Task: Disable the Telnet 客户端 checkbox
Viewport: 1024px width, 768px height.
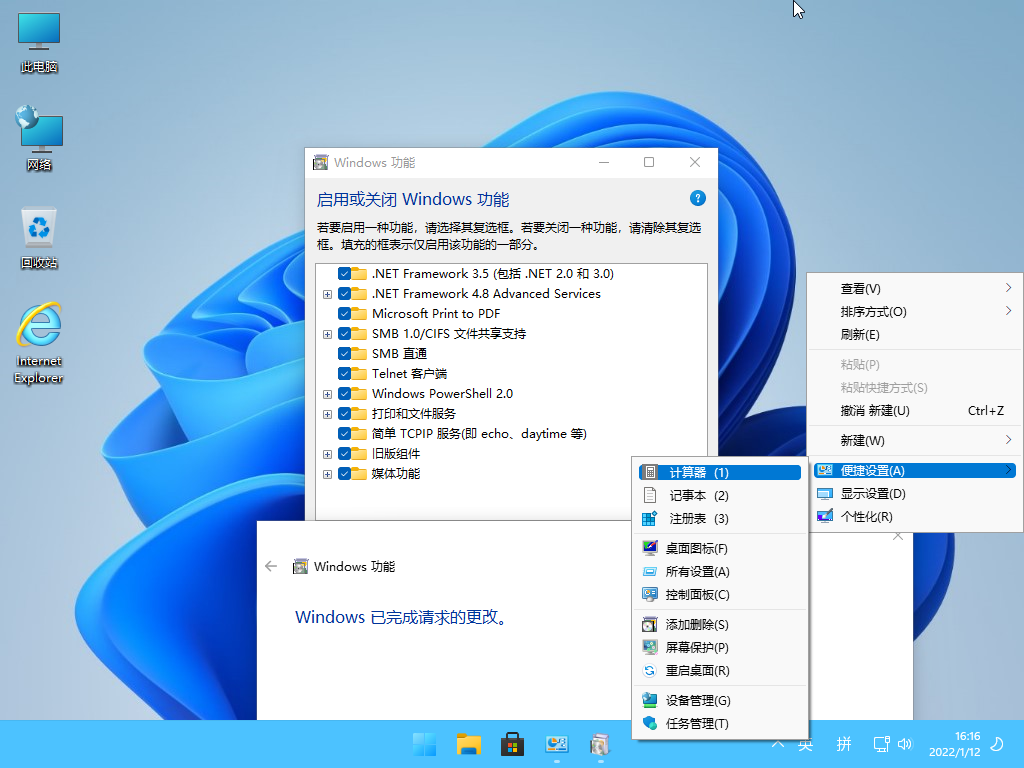Action: tap(344, 374)
